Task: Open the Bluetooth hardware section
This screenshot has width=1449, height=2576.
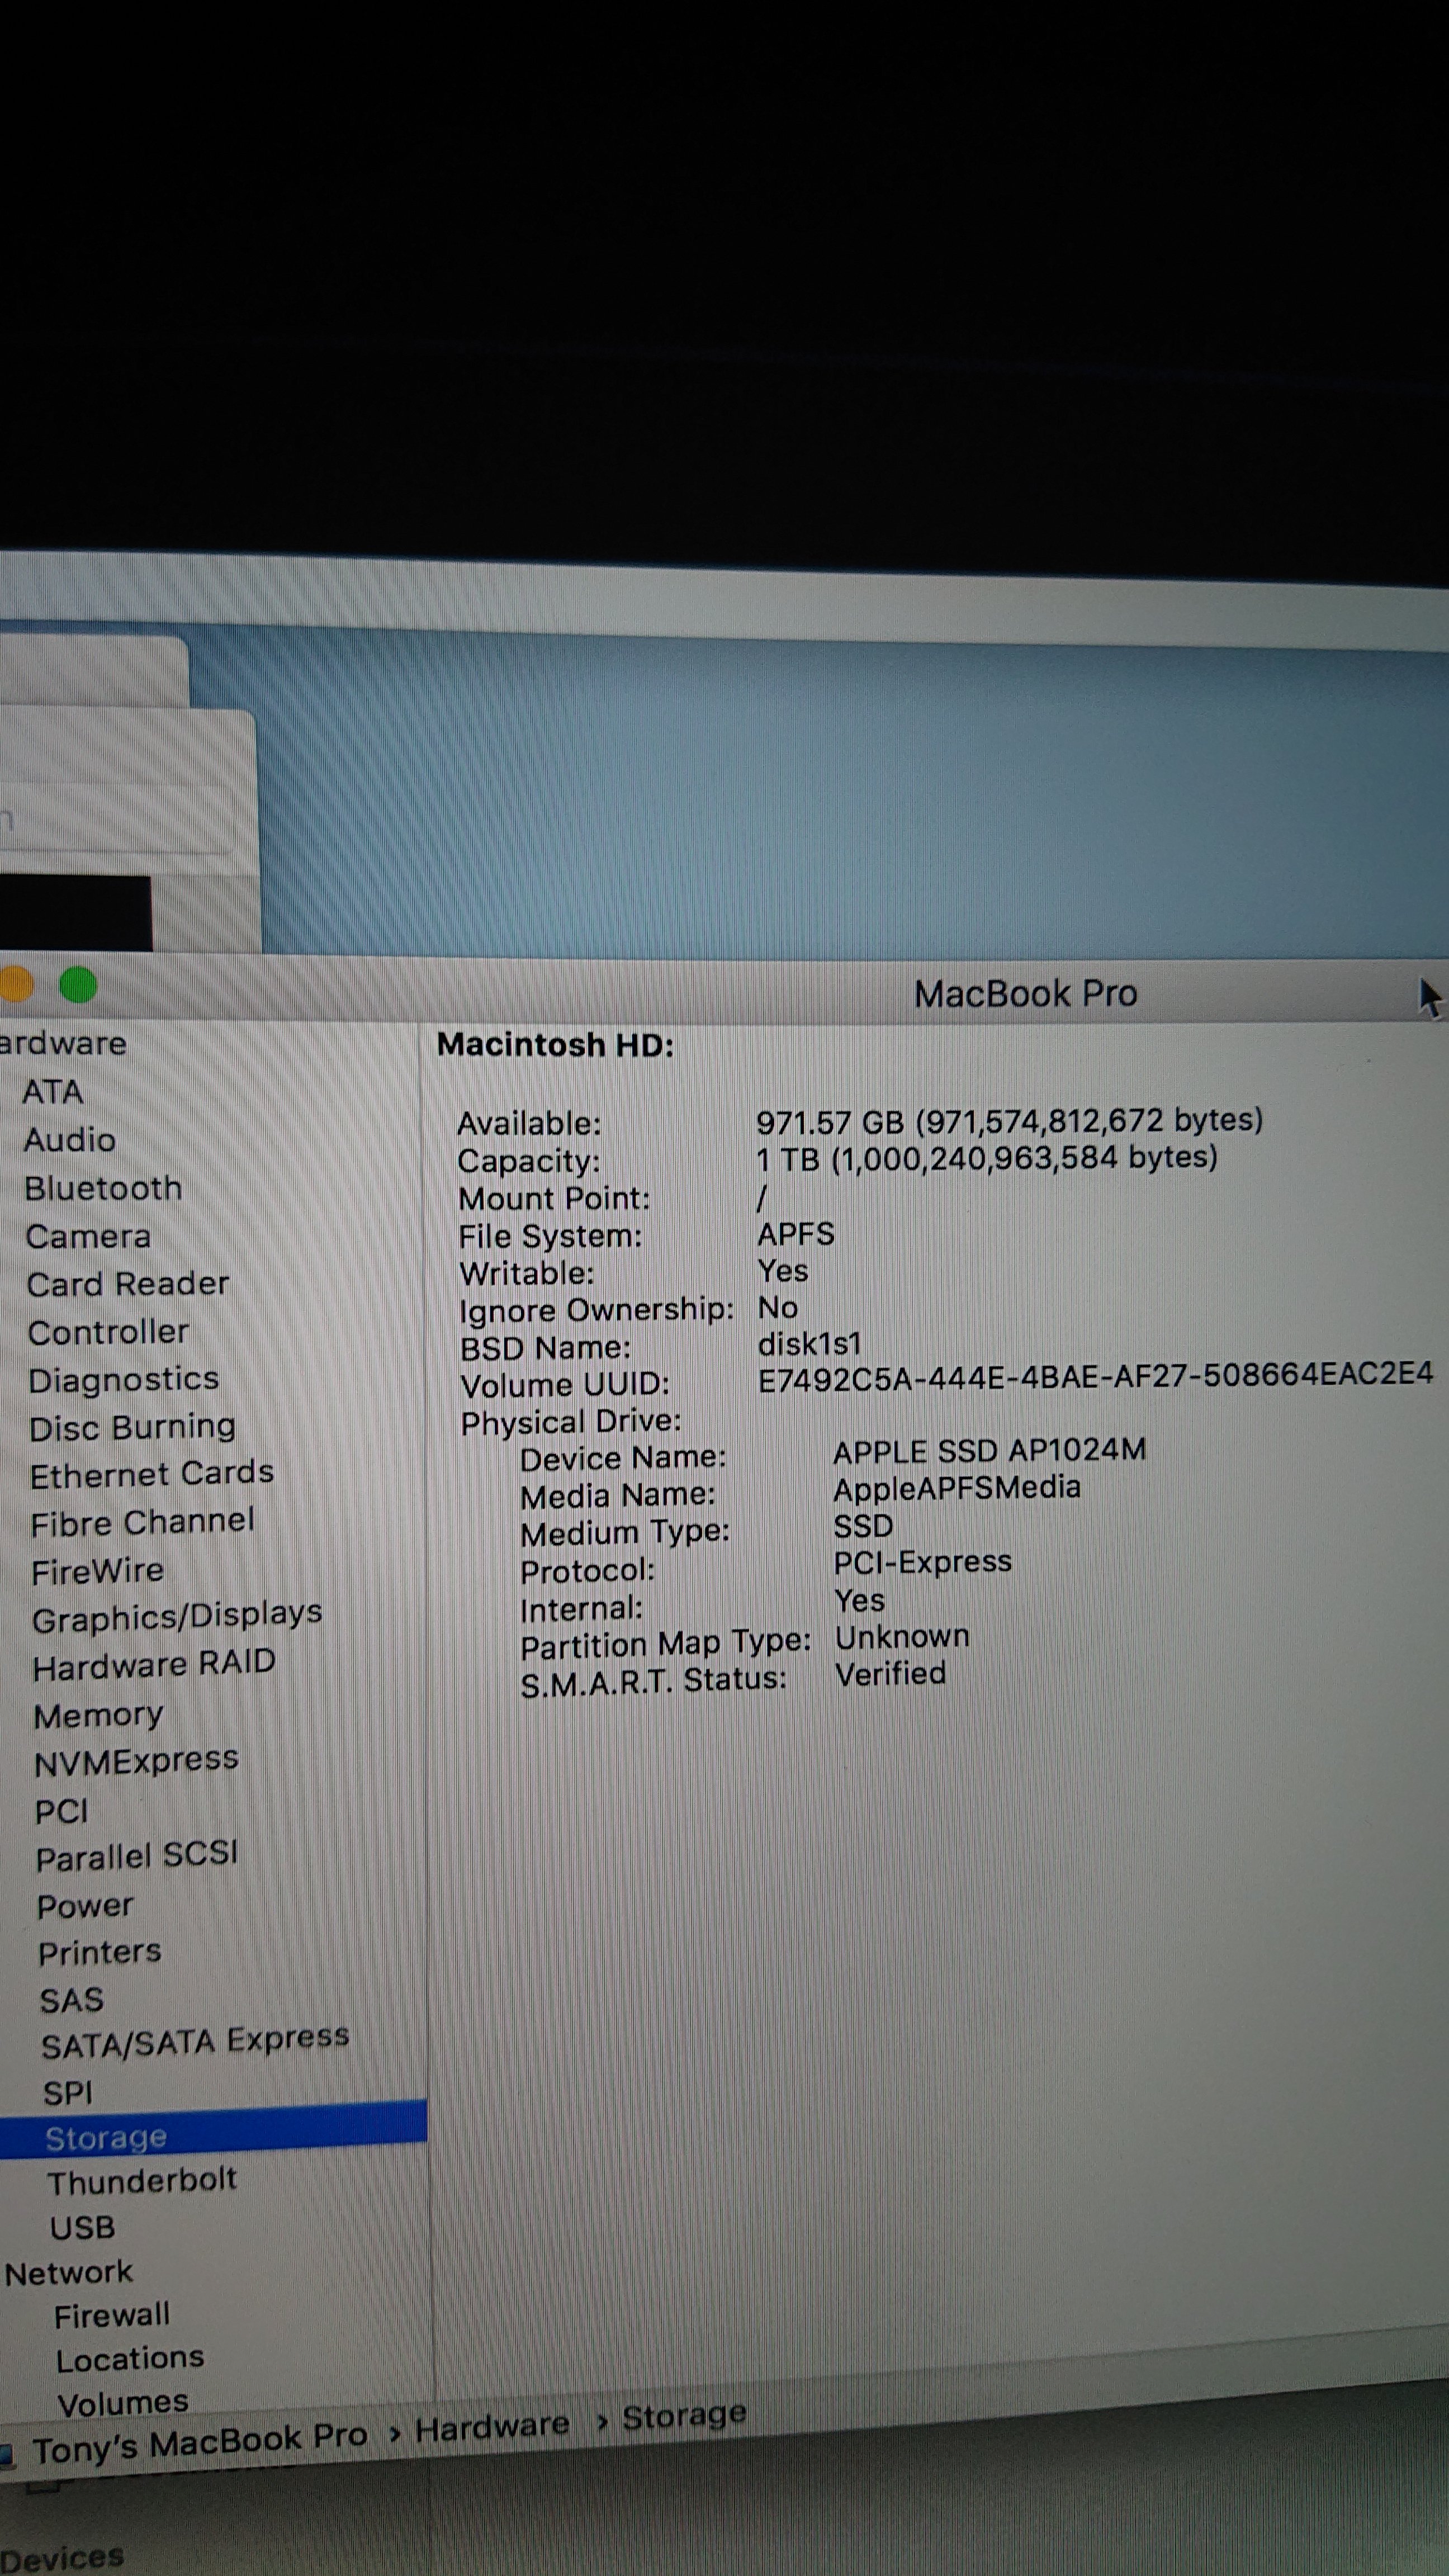Action: 103,1188
